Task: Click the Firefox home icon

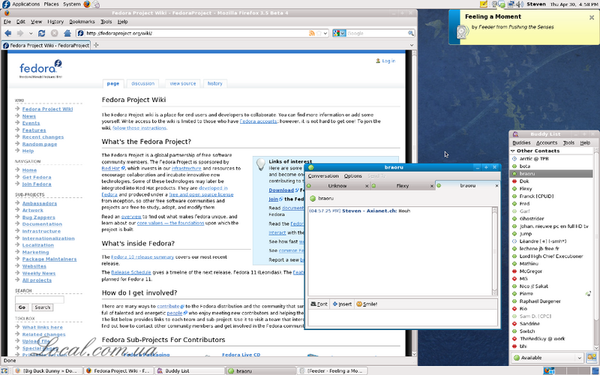Action: point(67,33)
